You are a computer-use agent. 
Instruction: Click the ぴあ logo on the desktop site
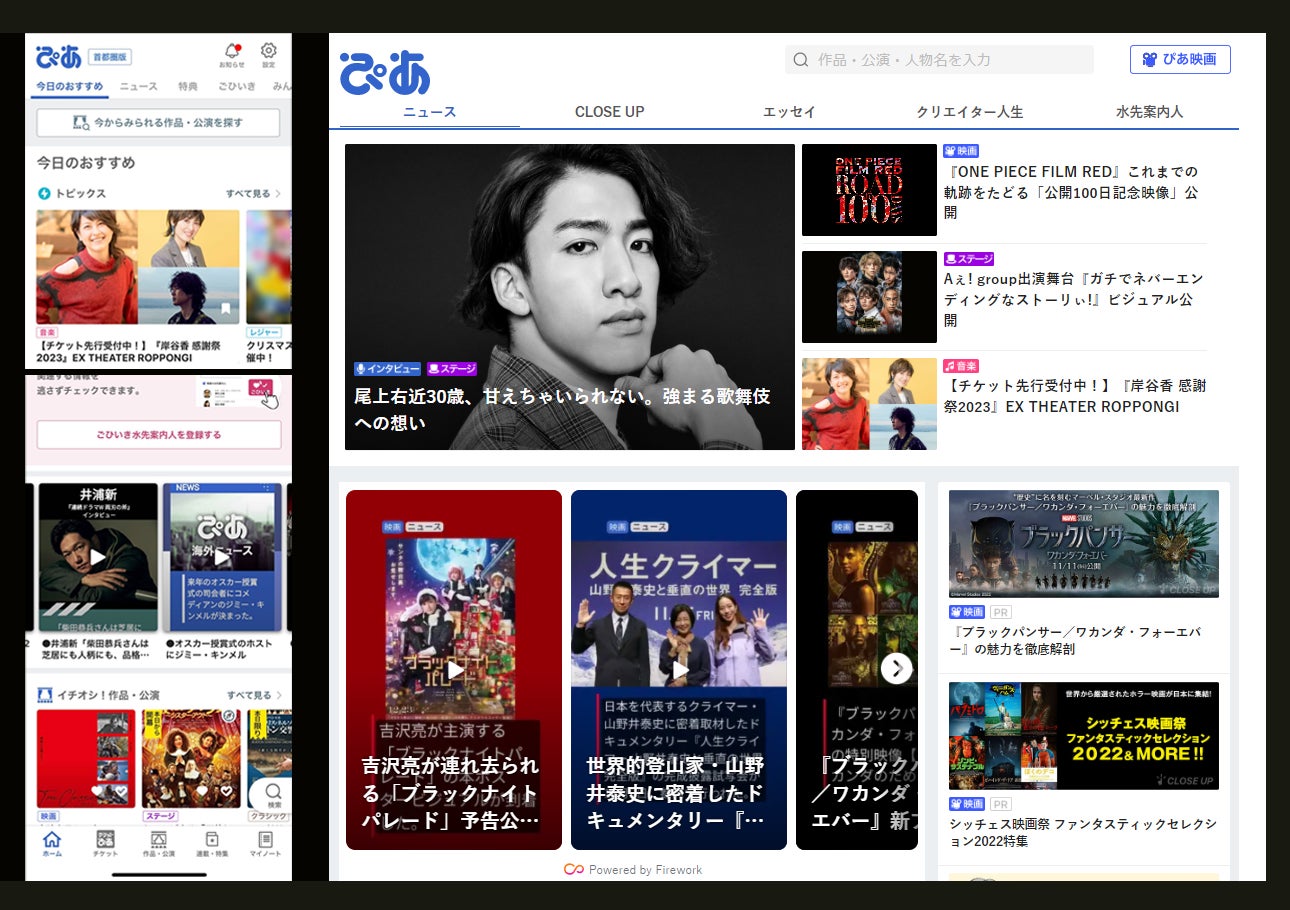pos(384,73)
